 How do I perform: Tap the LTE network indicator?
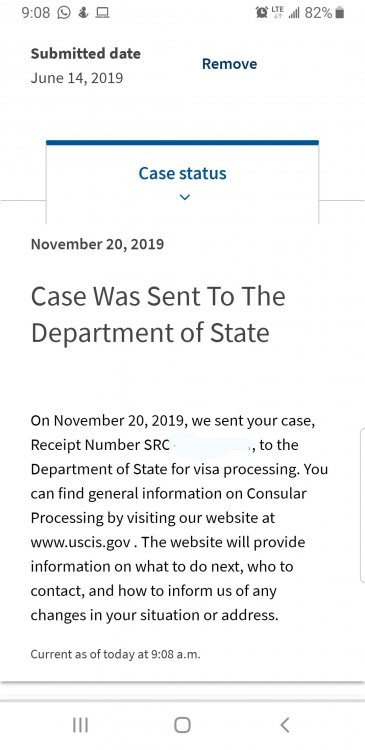pos(277,13)
